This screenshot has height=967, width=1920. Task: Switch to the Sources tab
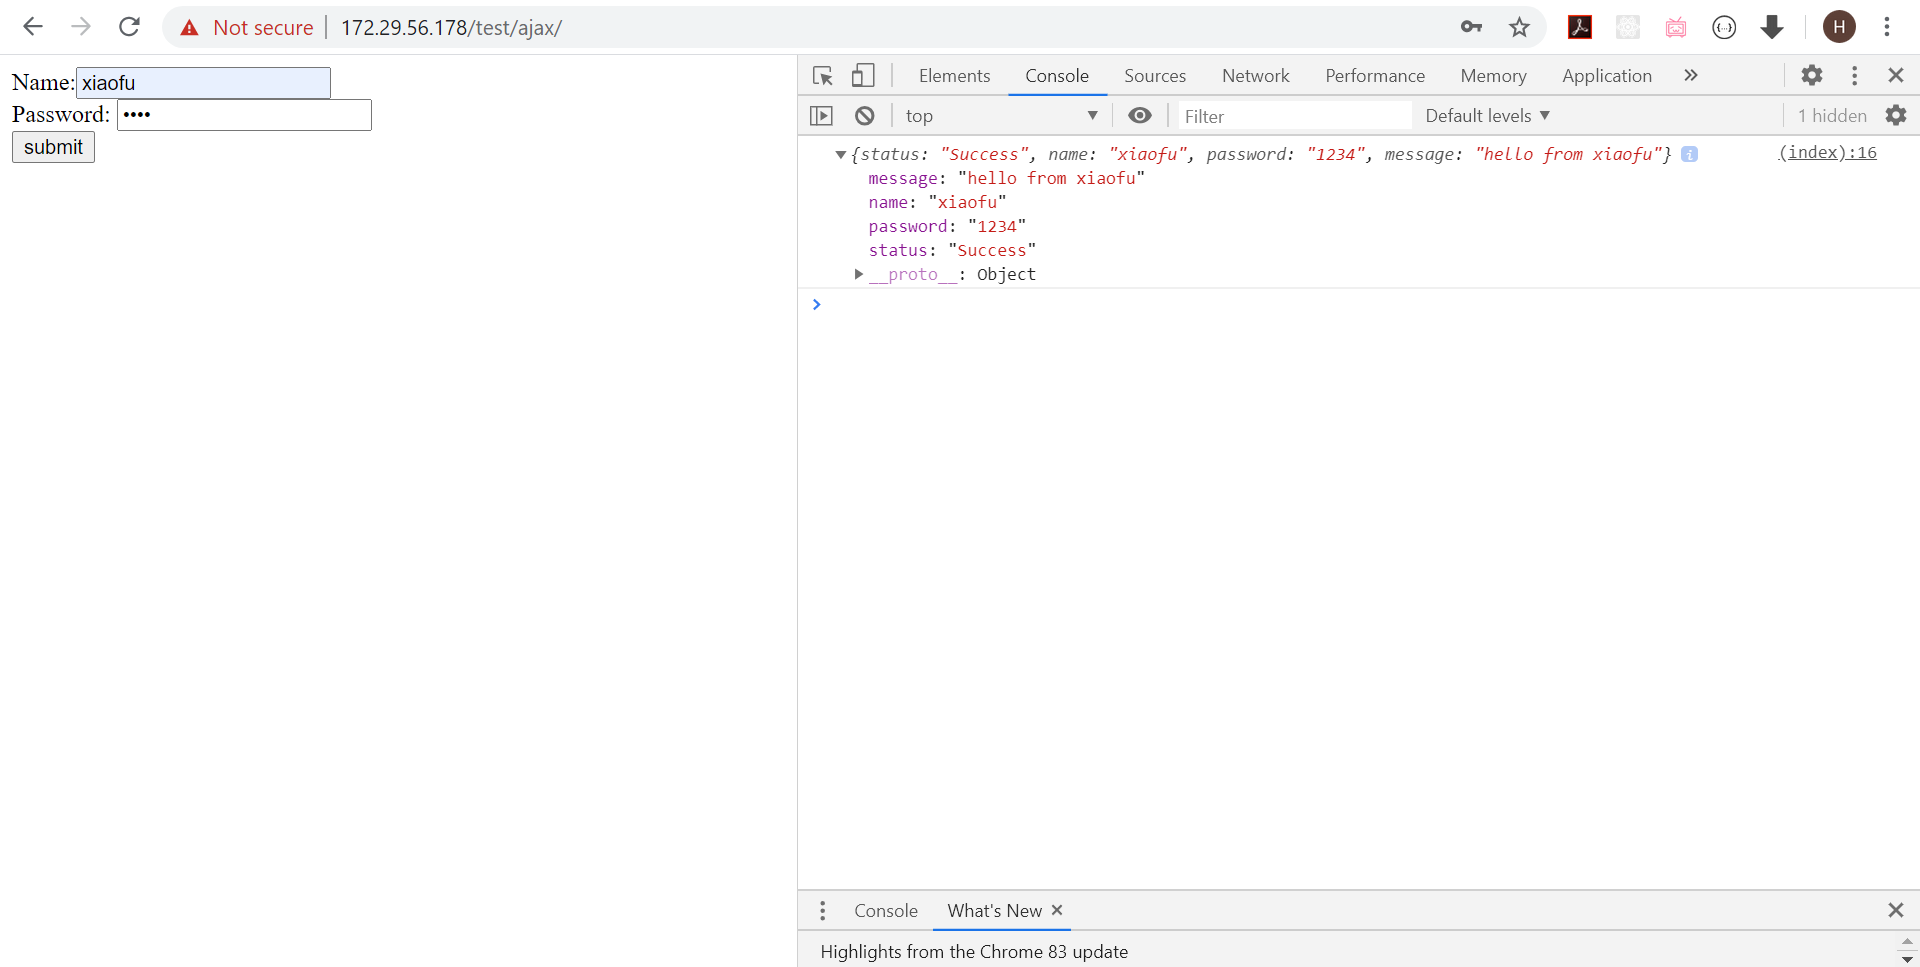[x=1155, y=76]
